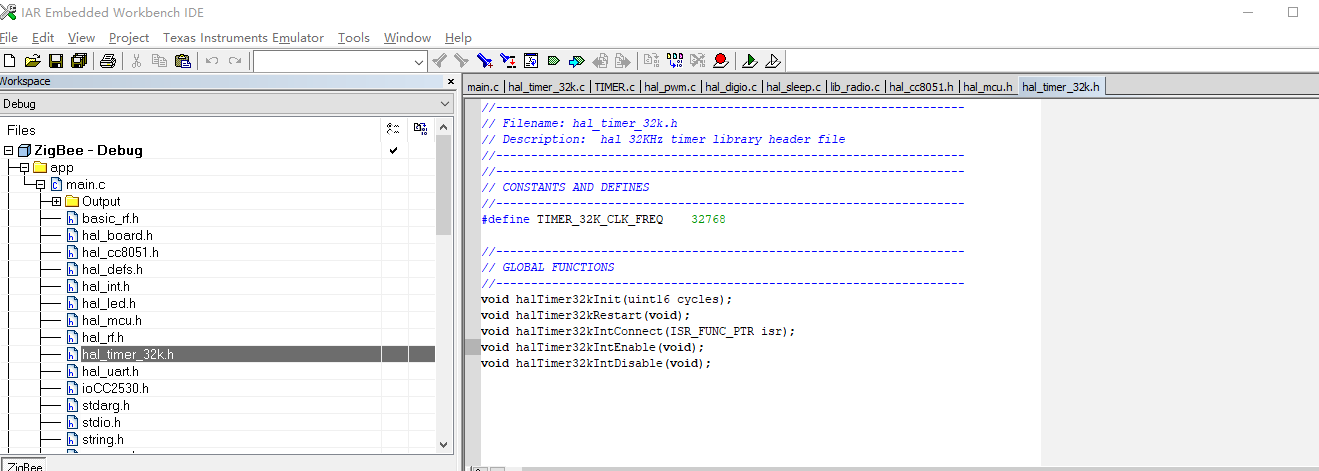
Task: Open the Find dialog with blue flashlight icon
Action: 484,61
